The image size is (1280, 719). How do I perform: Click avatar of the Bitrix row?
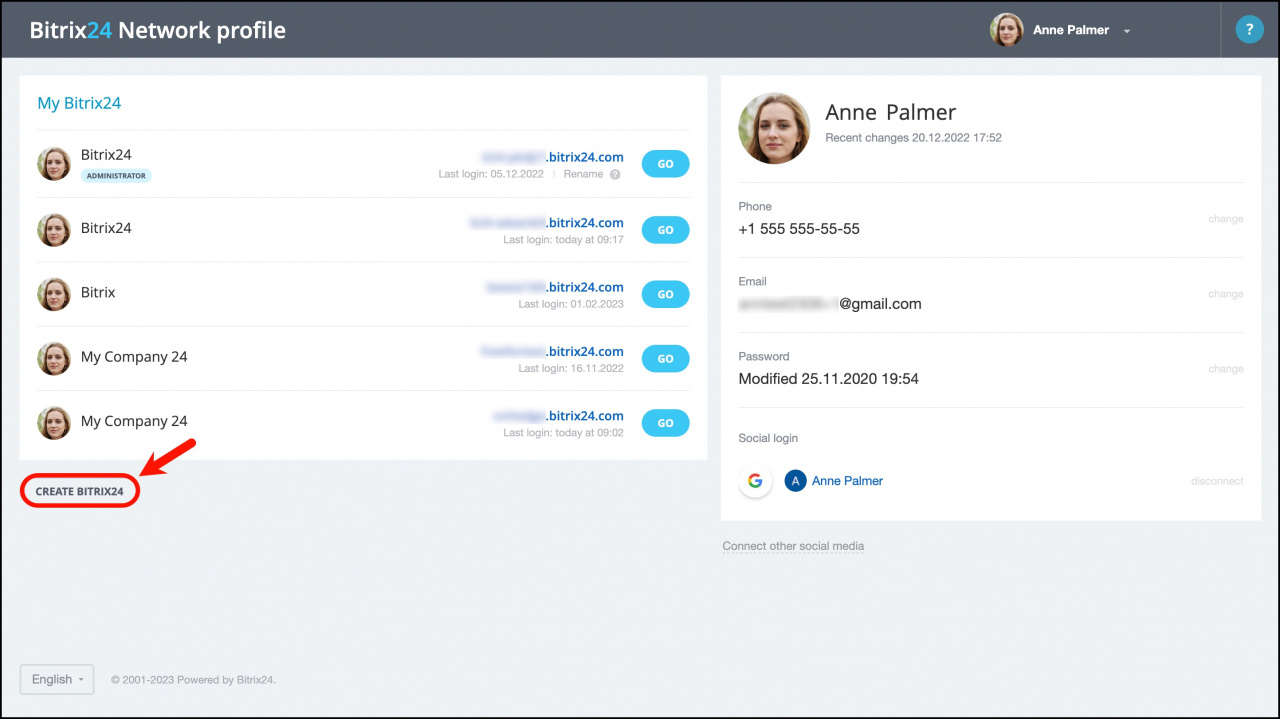pos(54,294)
